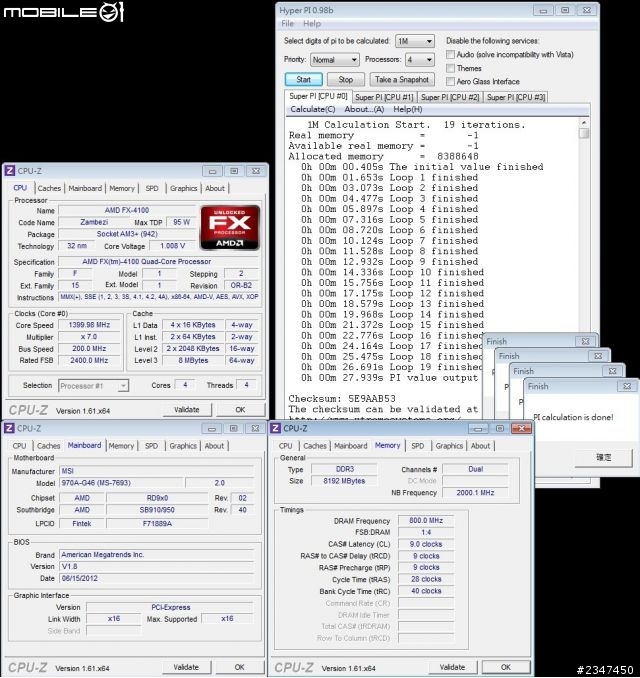Open About tab in top CPU-Z window
This screenshot has height=678, width=640.
(215, 189)
